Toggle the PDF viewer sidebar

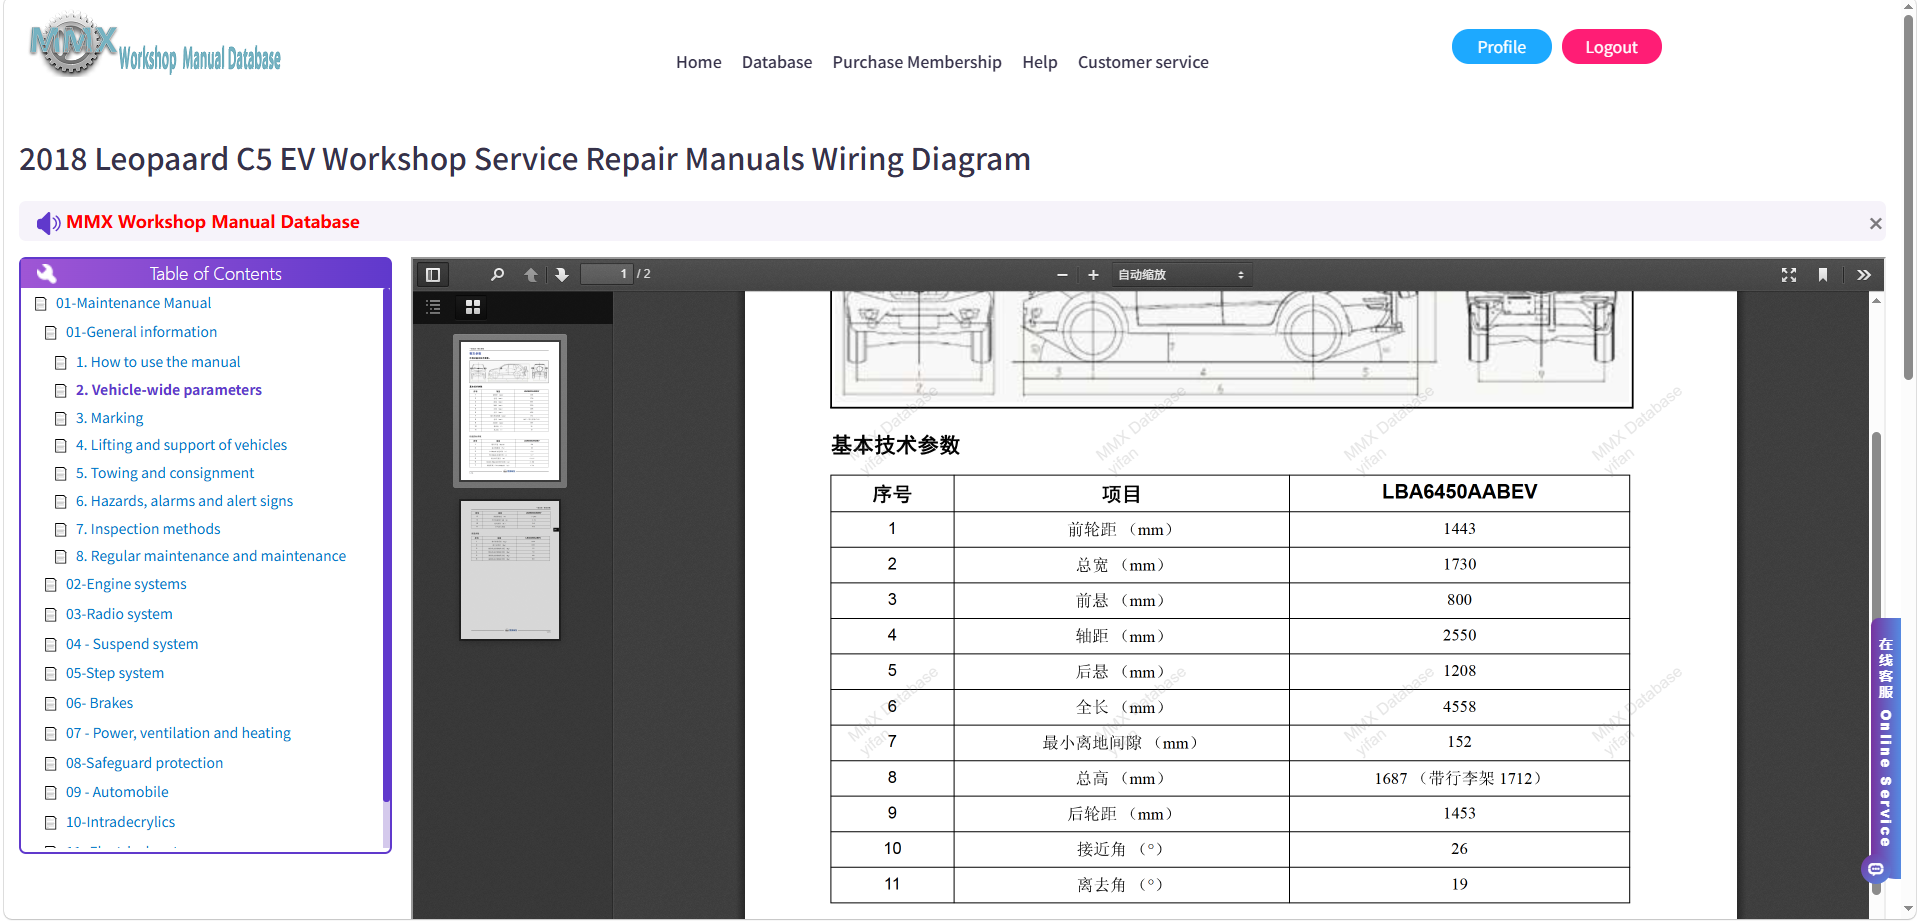pos(433,274)
